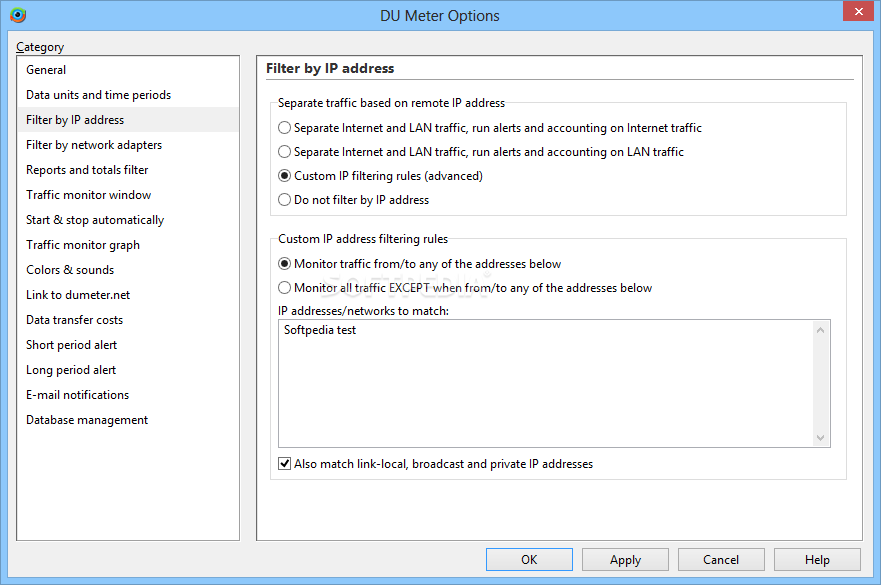This screenshot has width=881, height=585.
Task: Go to Reports and totals filter
Action: point(128,170)
